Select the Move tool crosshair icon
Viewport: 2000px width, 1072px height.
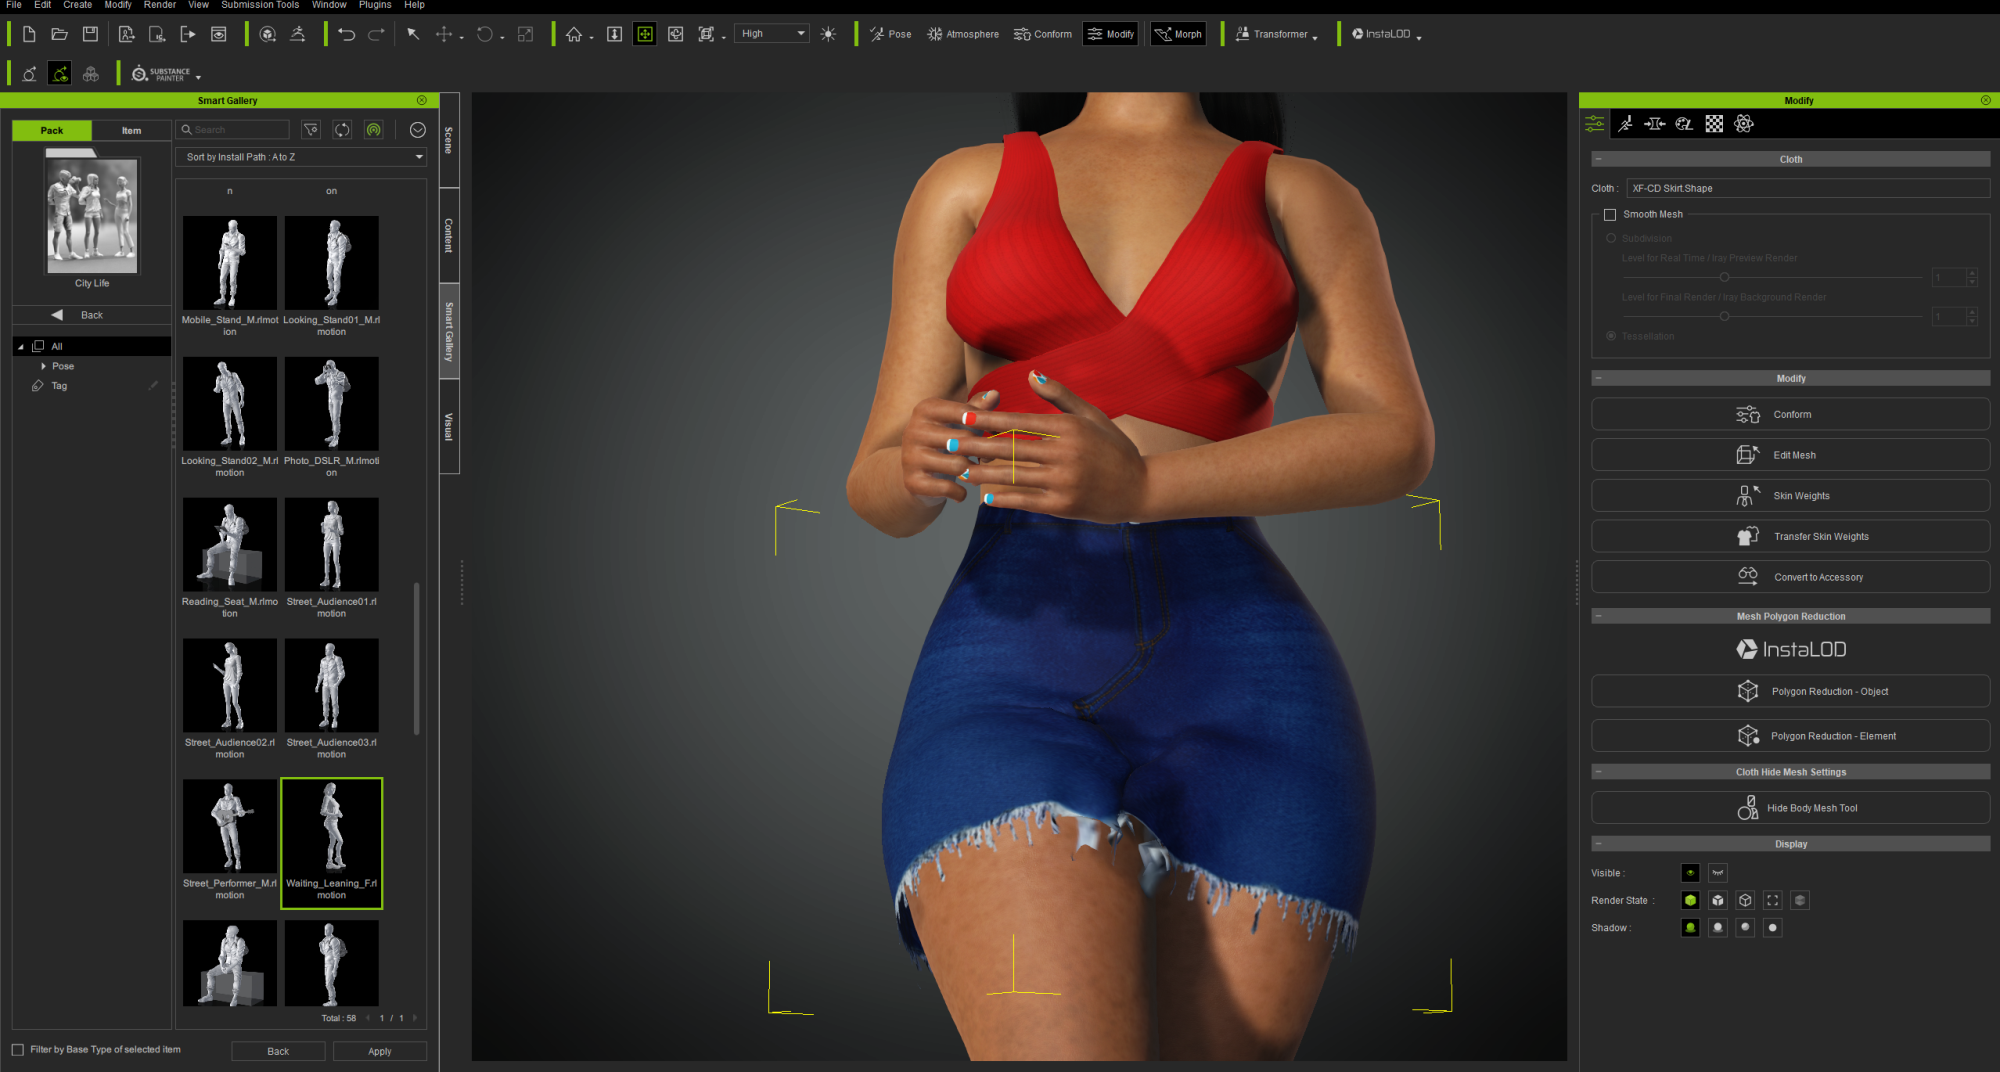point(444,34)
